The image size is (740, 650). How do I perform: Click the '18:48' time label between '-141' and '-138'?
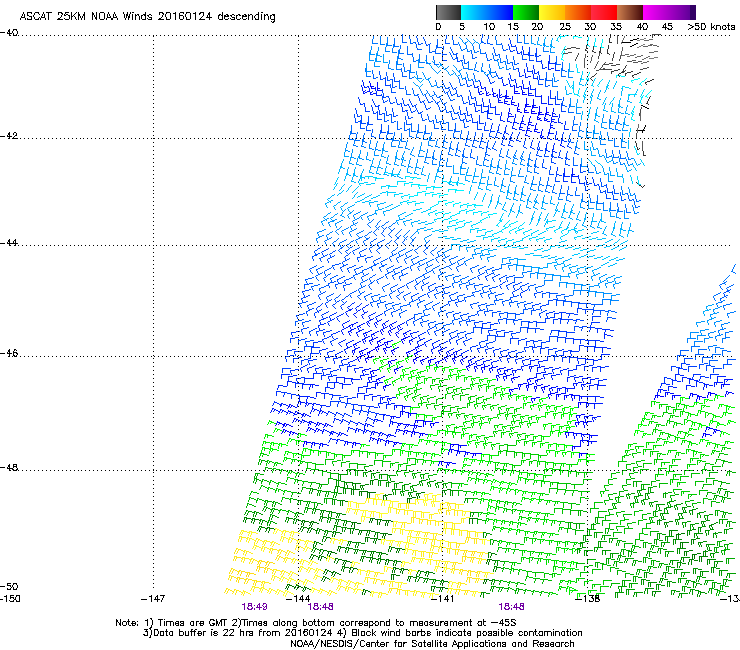pos(512,607)
